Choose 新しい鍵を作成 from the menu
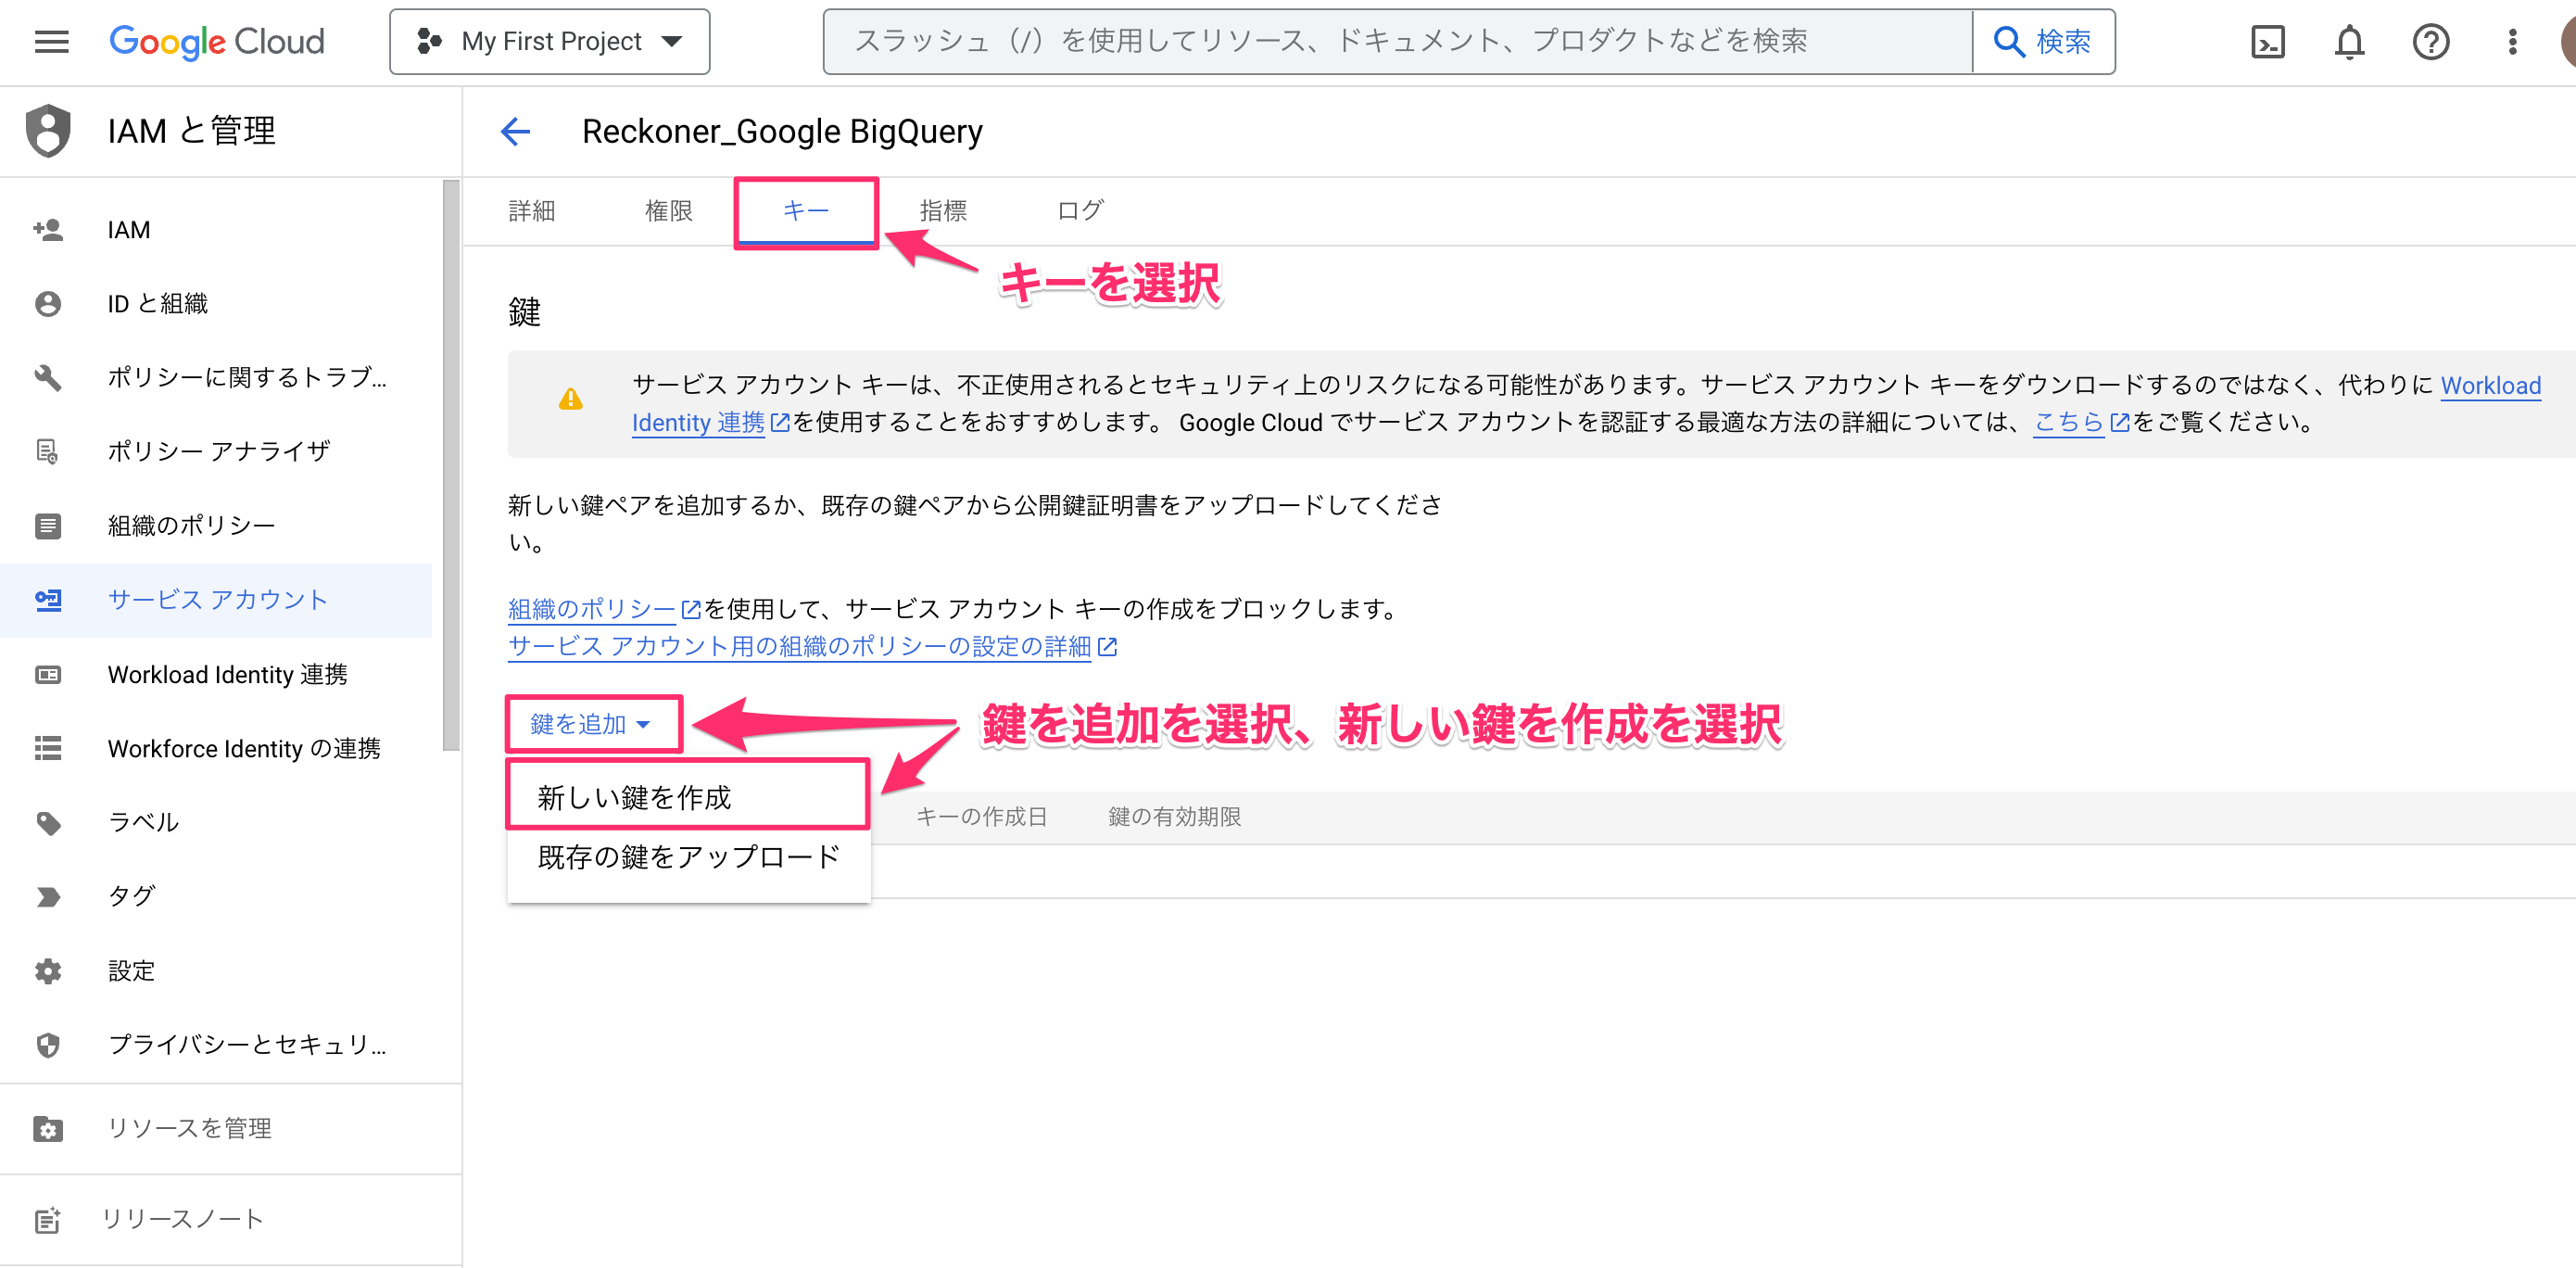This screenshot has height=1268, width=2576. point(688,797)
